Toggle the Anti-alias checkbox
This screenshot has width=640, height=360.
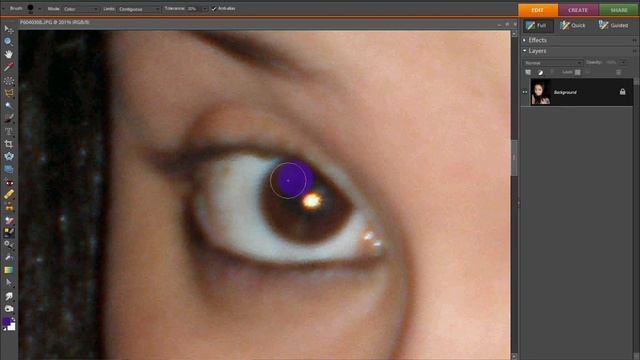click(x=214, y=9)
